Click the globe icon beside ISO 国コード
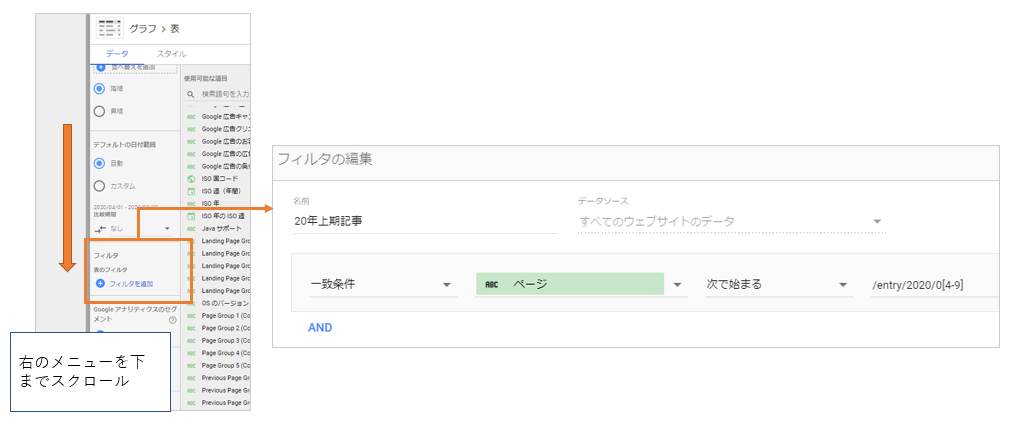The width and height of the screenshot is (1015, 434). (191, 179)
